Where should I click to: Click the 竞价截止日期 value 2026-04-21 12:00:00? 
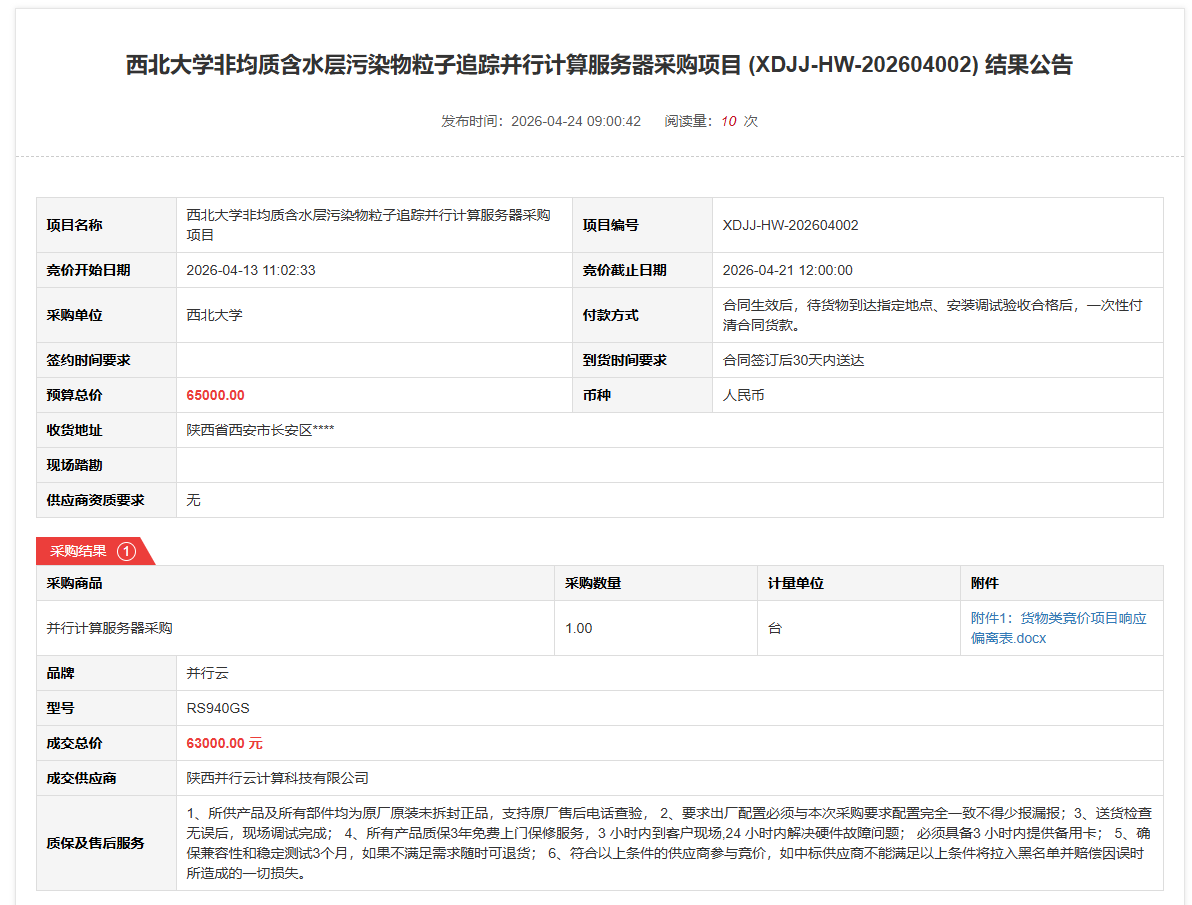787,270
